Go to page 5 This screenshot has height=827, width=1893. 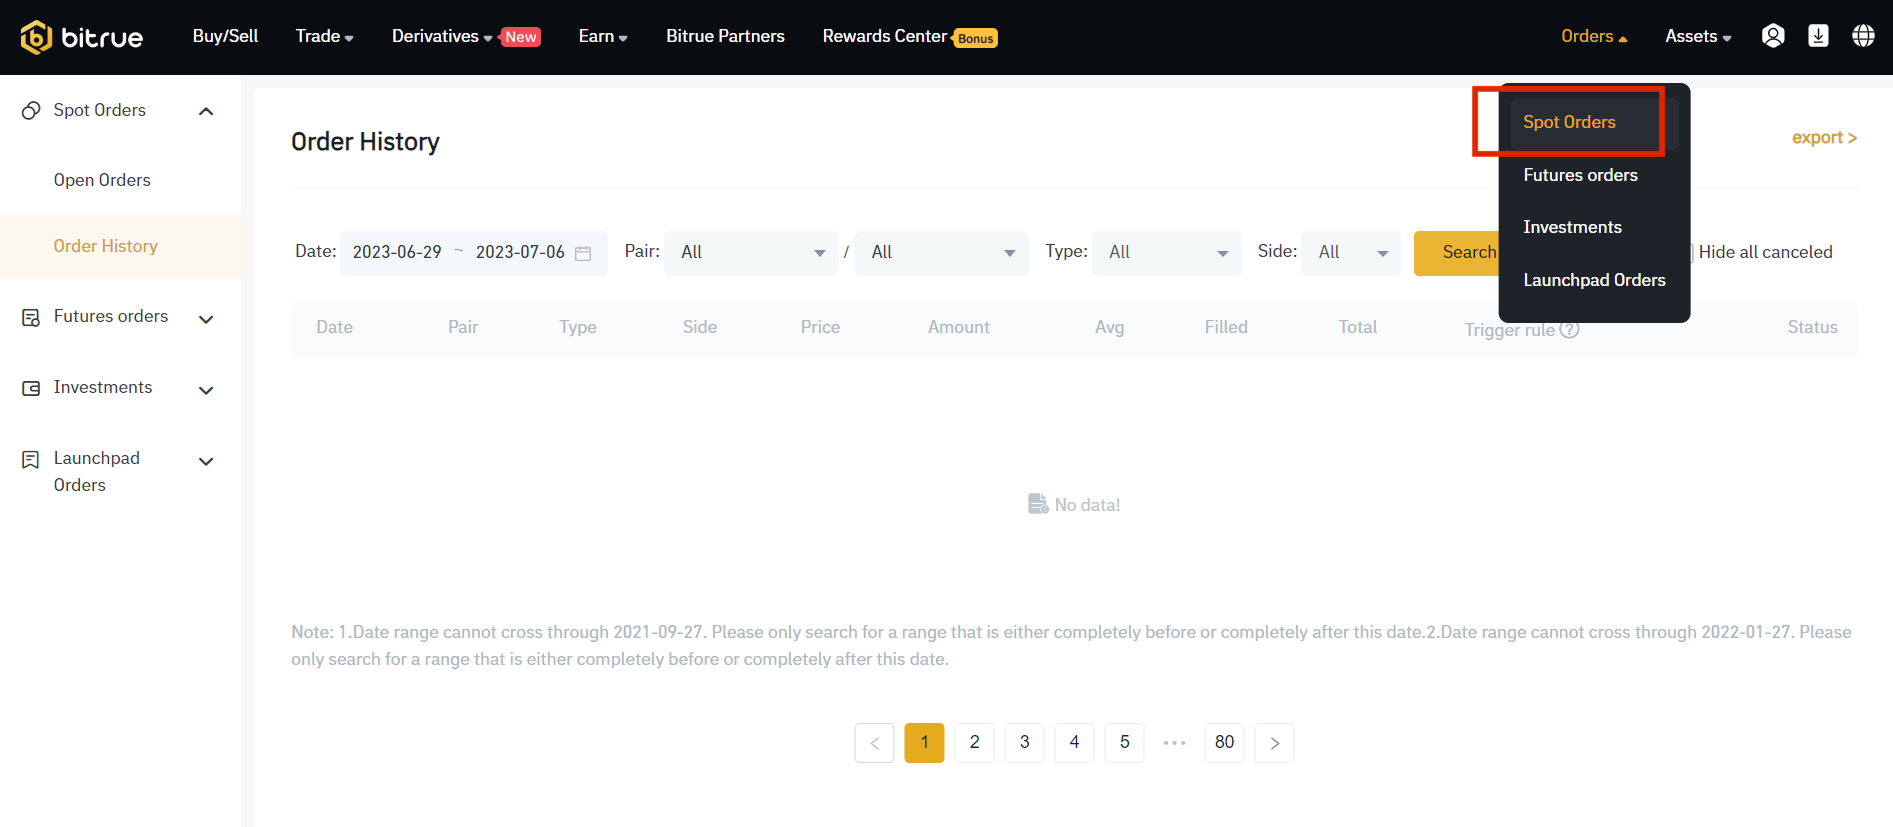(1124, 743)
